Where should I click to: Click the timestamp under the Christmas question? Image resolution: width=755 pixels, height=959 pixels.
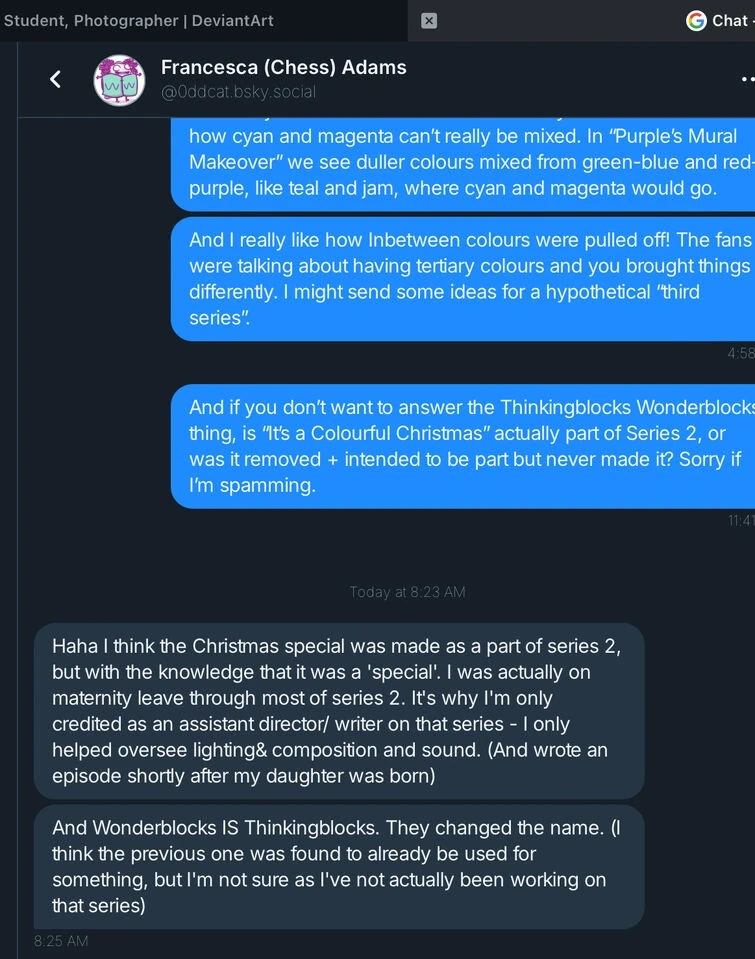click(741, 520)
